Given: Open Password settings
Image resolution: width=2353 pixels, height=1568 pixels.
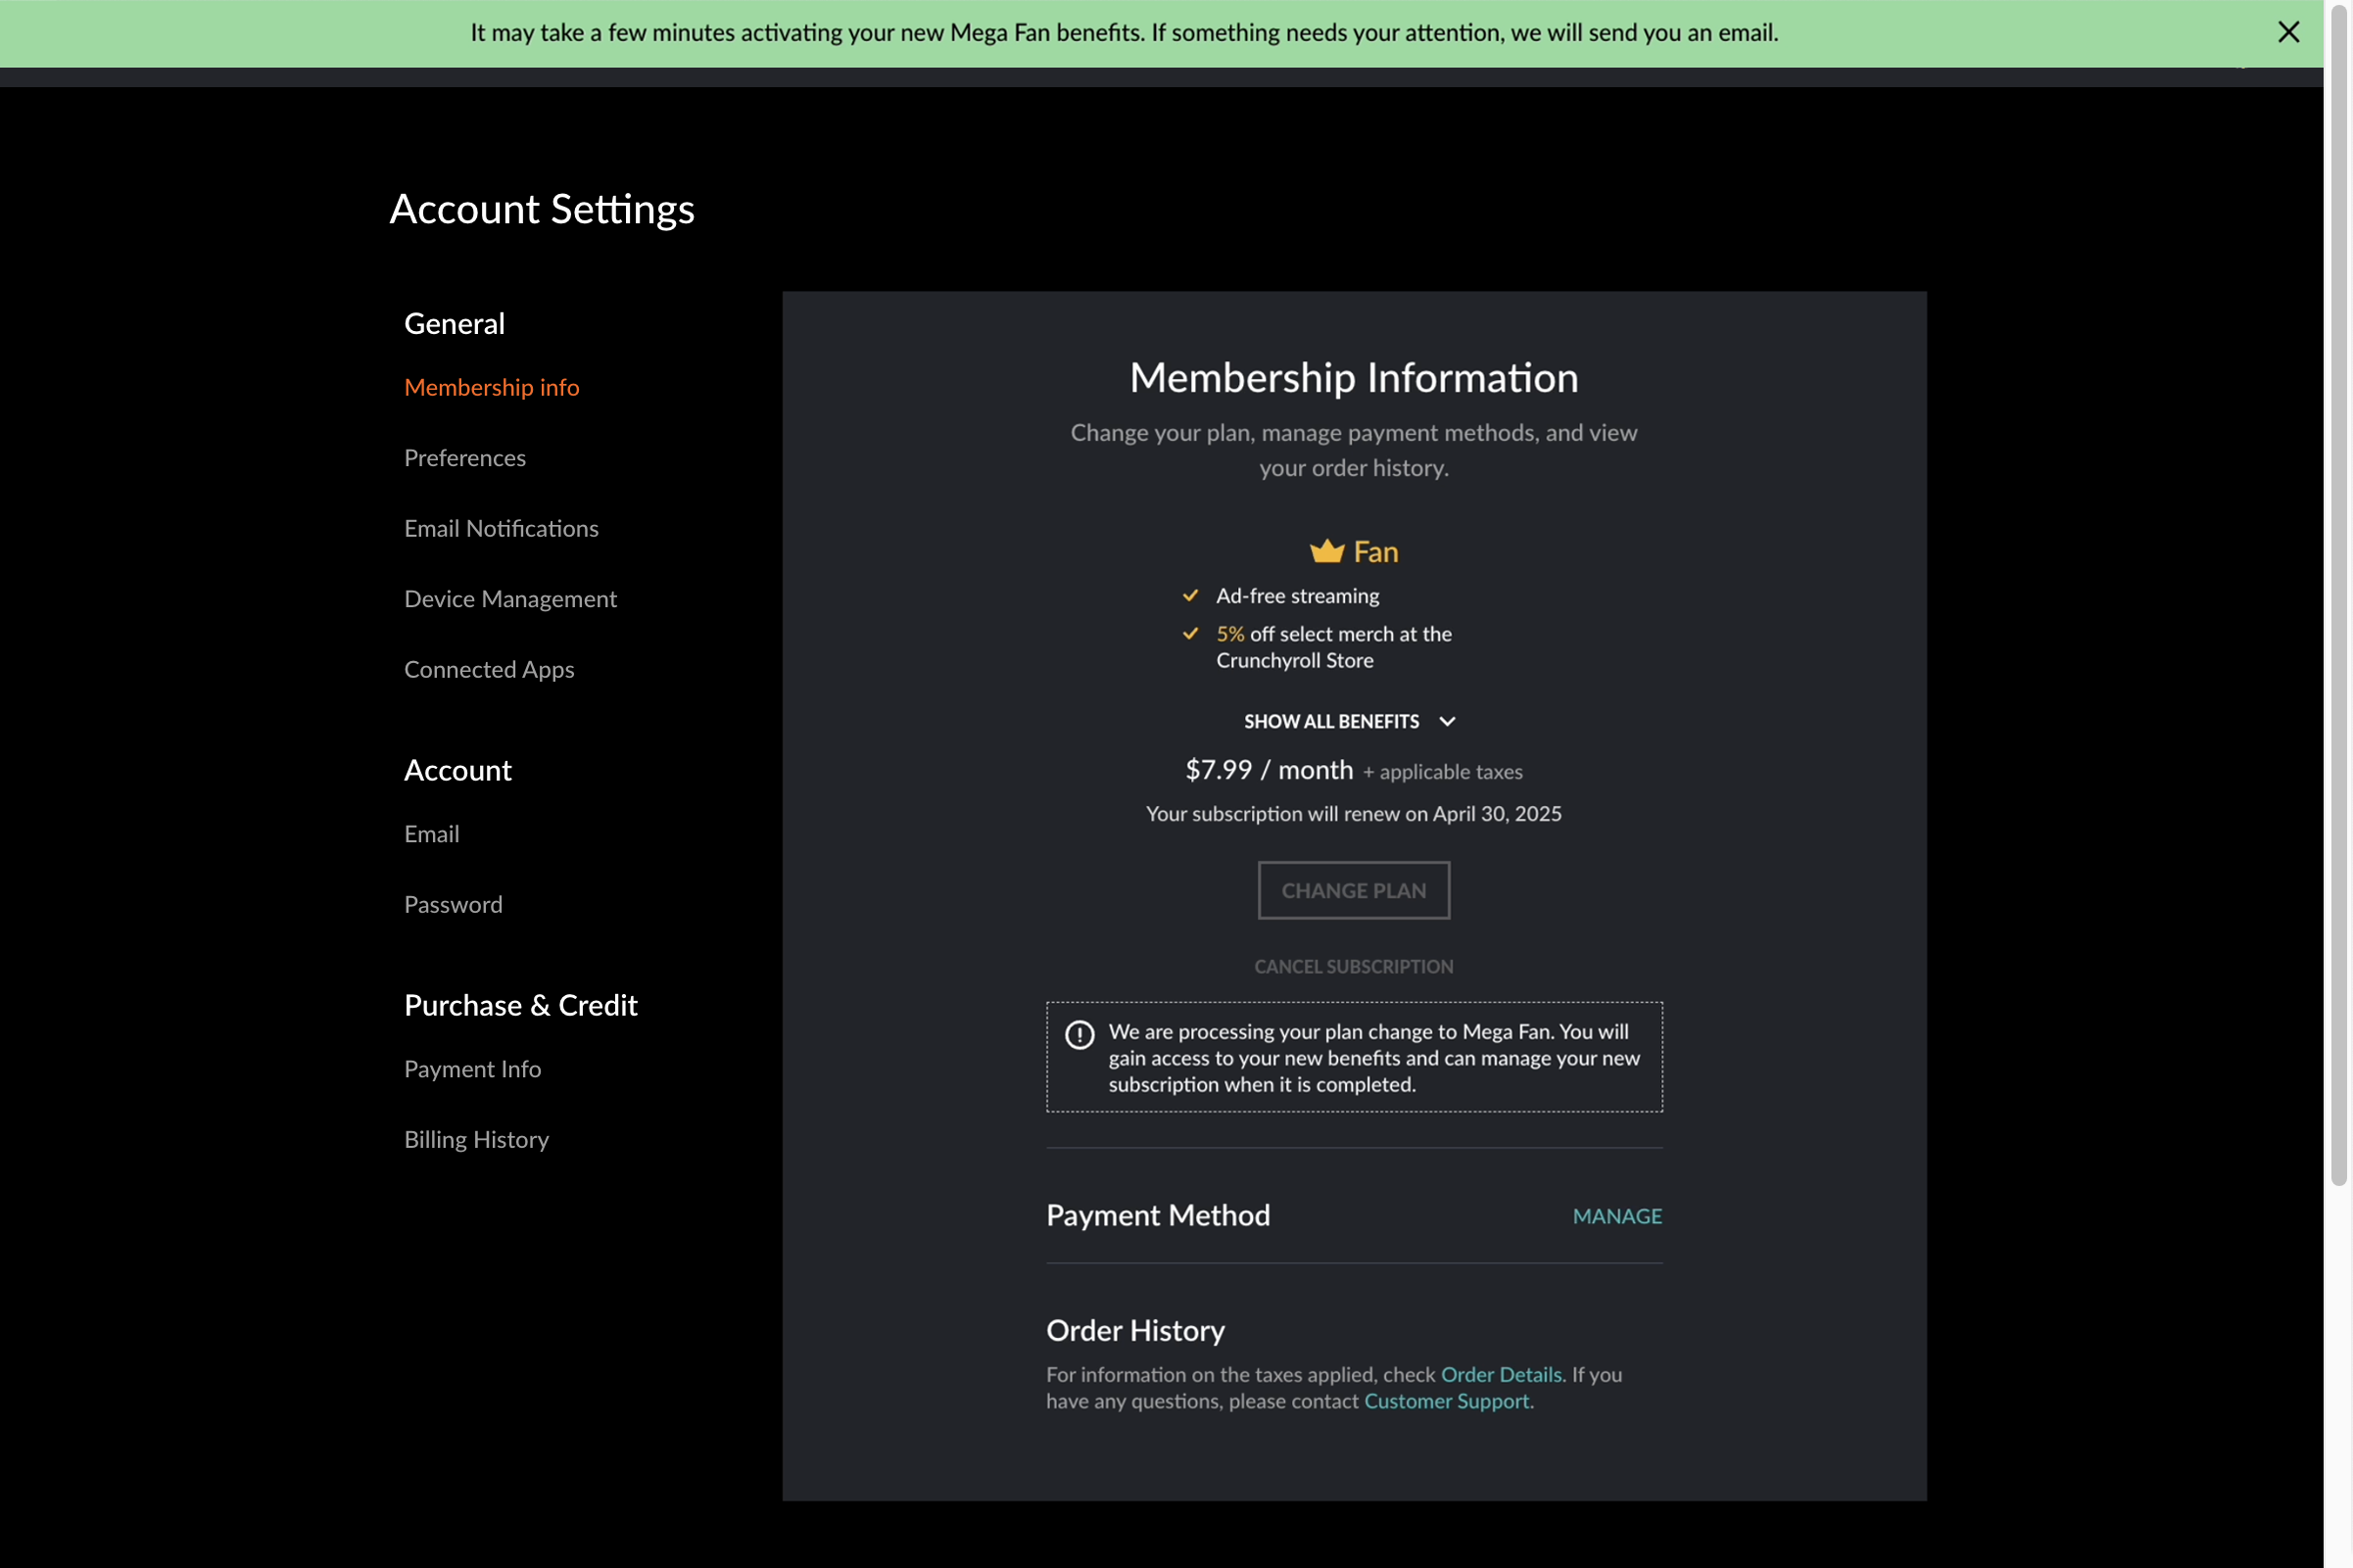Looking at the screenshot, I should click(x=453, y=903).
